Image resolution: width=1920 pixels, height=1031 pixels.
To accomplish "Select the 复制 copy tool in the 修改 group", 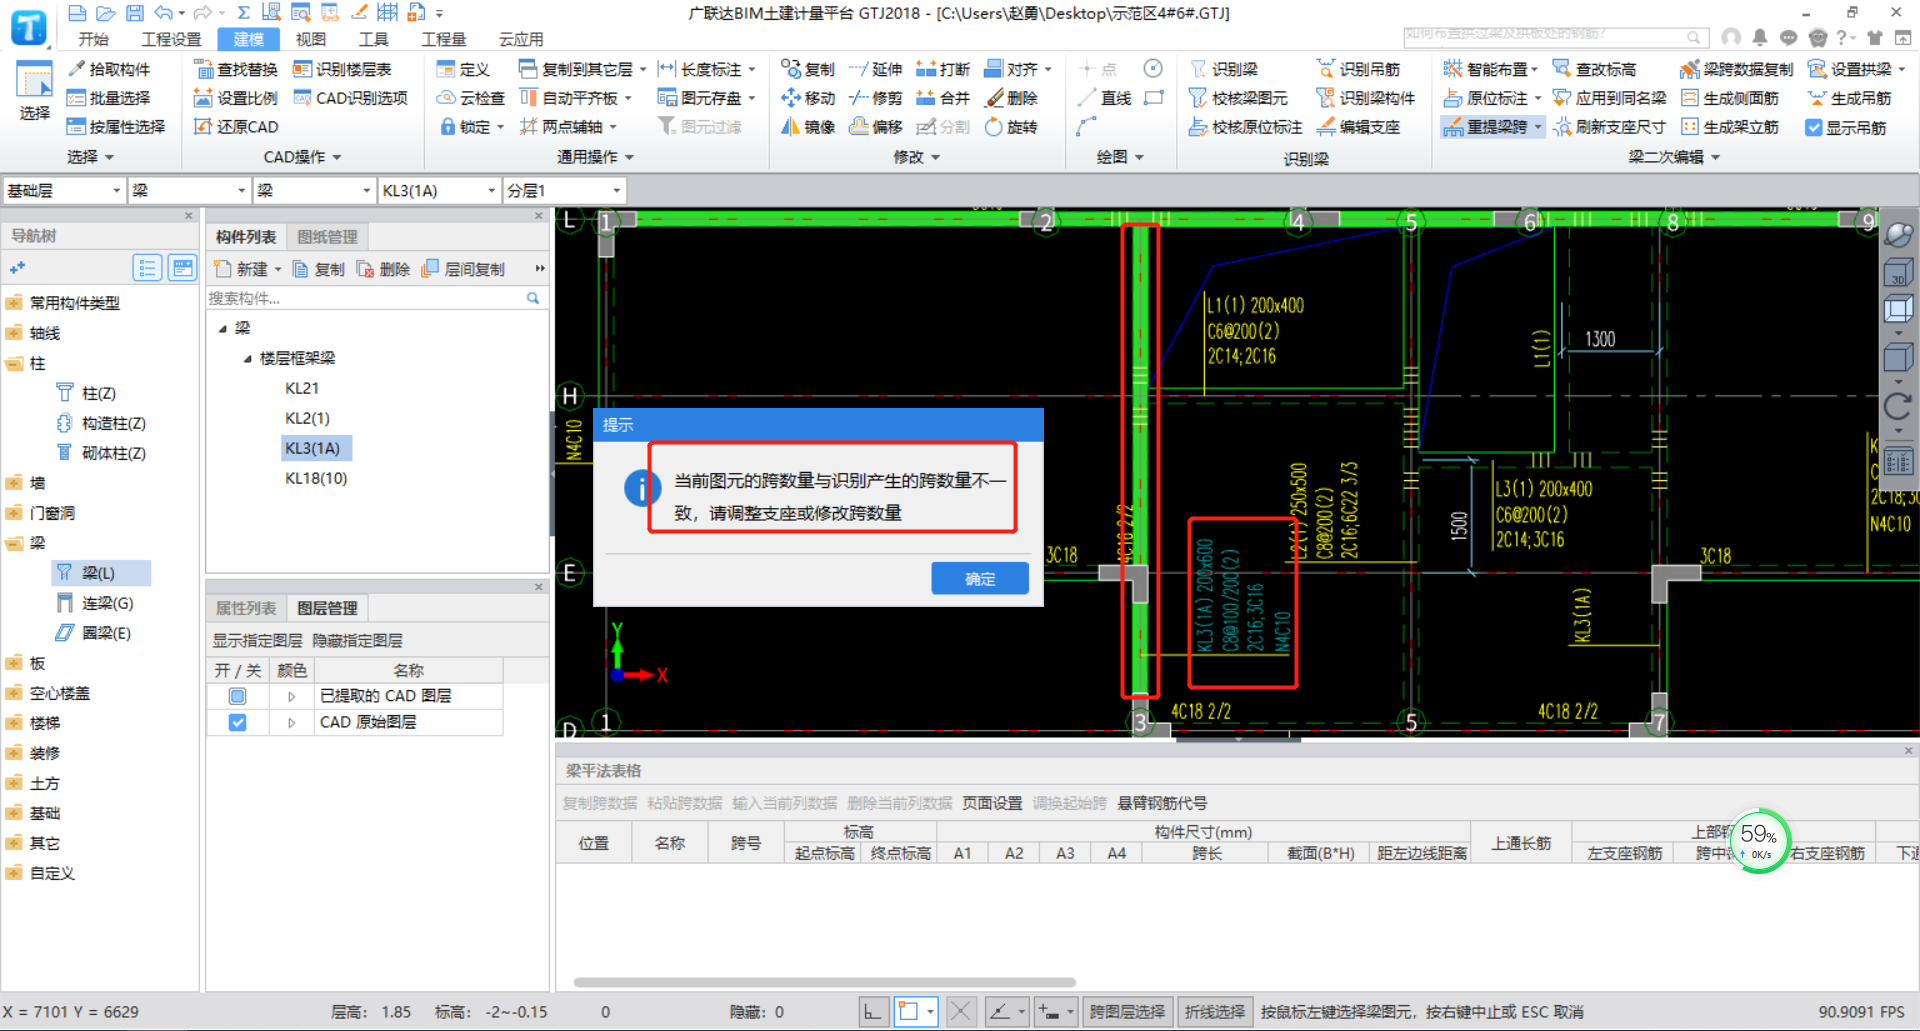I will [808, 69].
